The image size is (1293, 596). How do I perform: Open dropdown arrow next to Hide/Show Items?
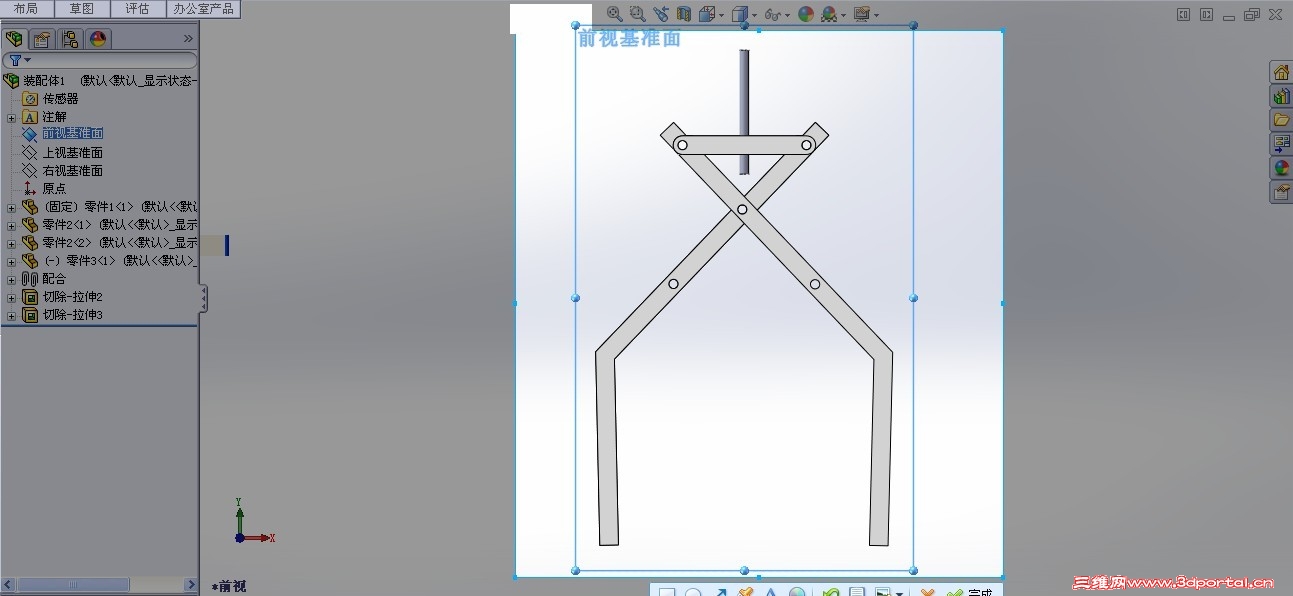[x=788, y=15]
